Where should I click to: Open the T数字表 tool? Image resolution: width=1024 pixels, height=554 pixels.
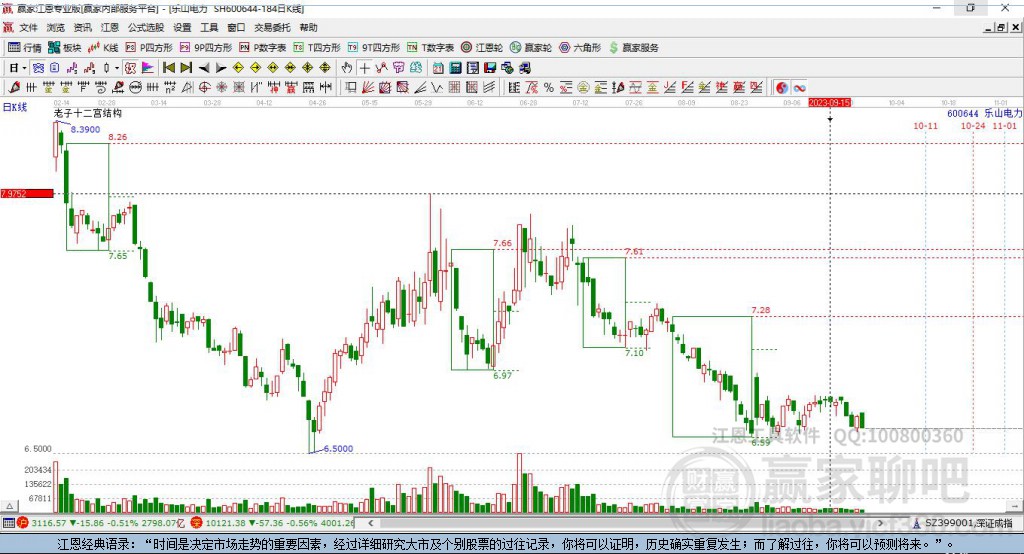pyautogui.click(x=430, y=48)
